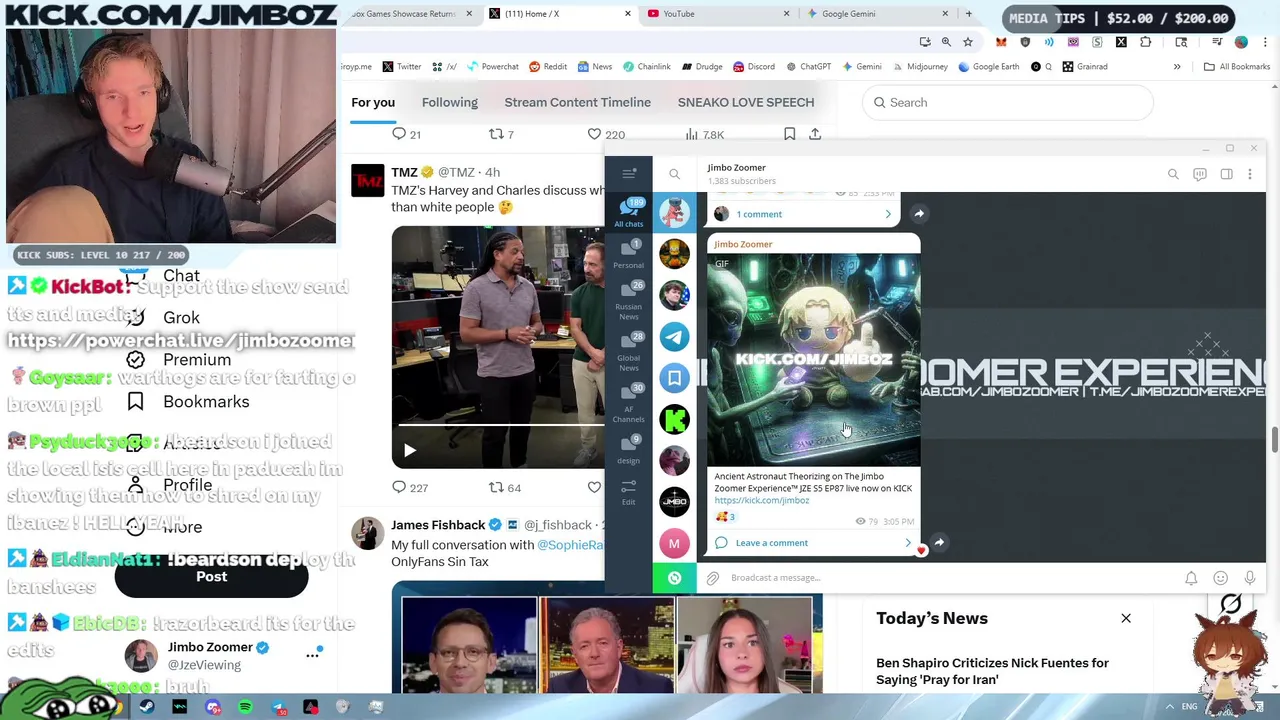Reply to the TMZ tweet with 227 replies
The width and height of the screenshot is (1280, 720).
(409, 487)
